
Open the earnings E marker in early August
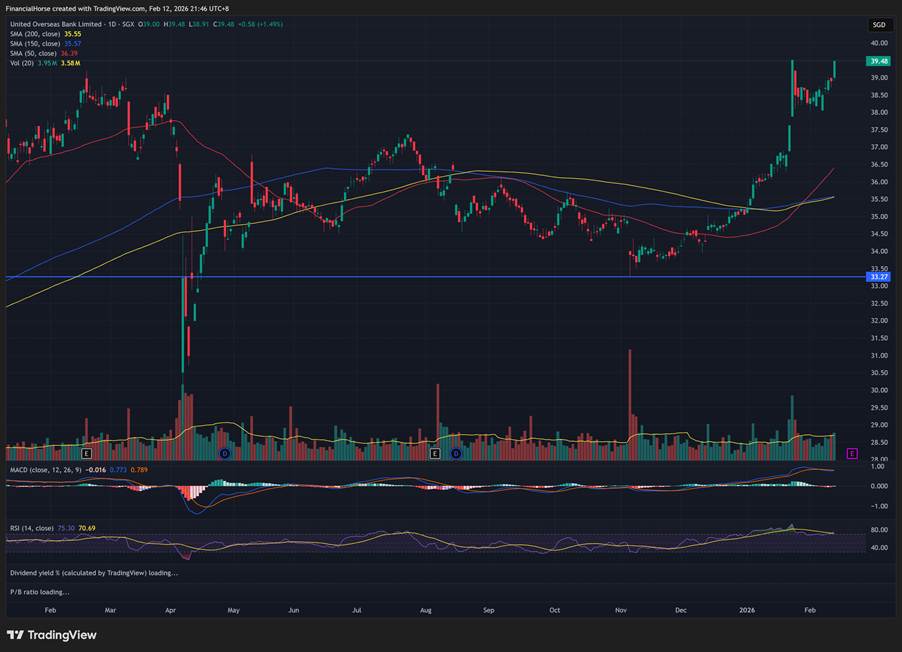[x=435, y=454]
